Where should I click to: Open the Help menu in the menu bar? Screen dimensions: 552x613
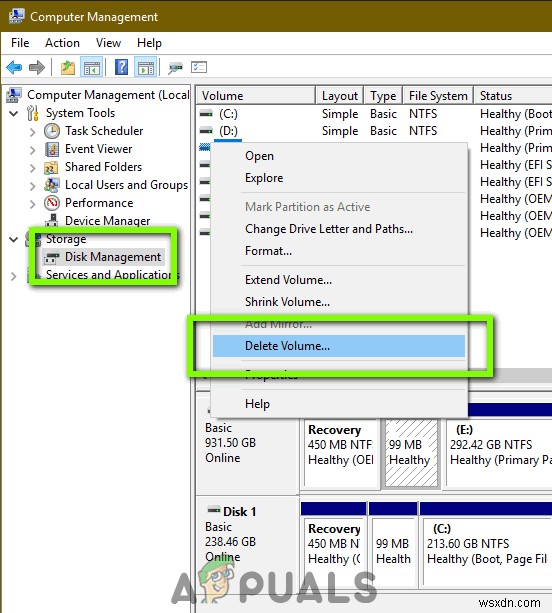pyautogui.click(x=149, y=43)
